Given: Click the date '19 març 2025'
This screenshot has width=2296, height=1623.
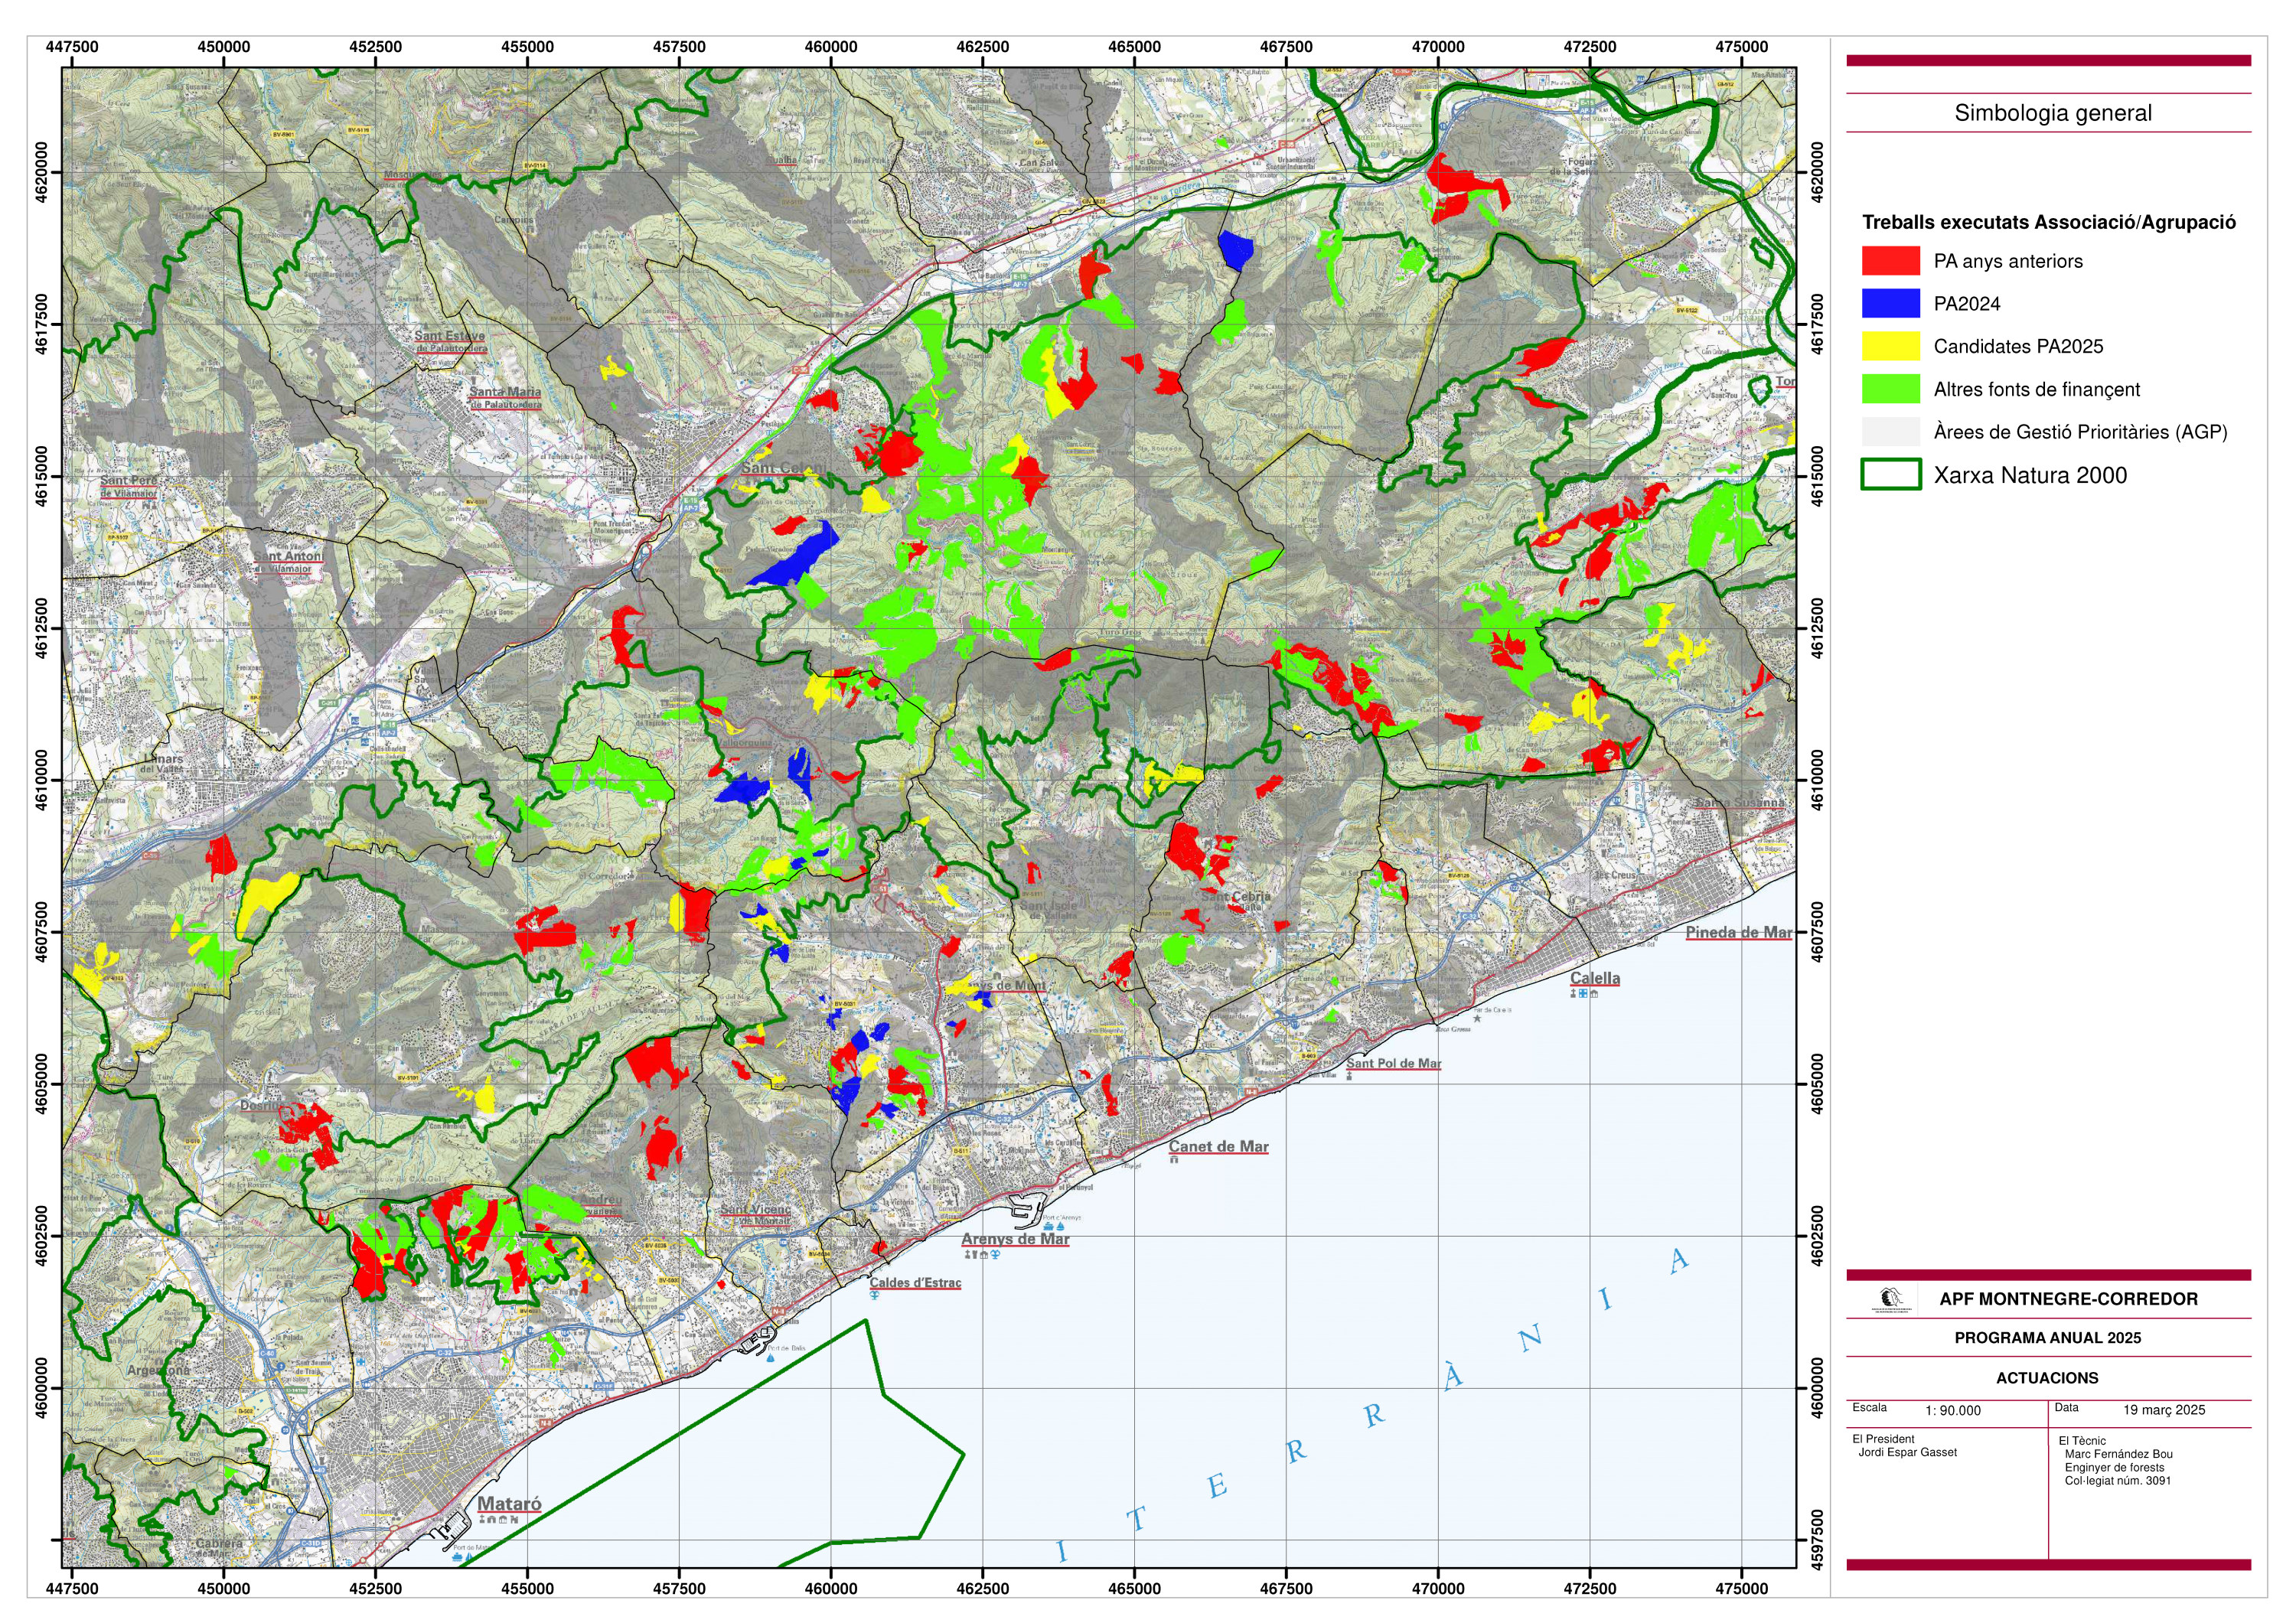Looking at the screenshot, I should [x=2164, y=1410].
